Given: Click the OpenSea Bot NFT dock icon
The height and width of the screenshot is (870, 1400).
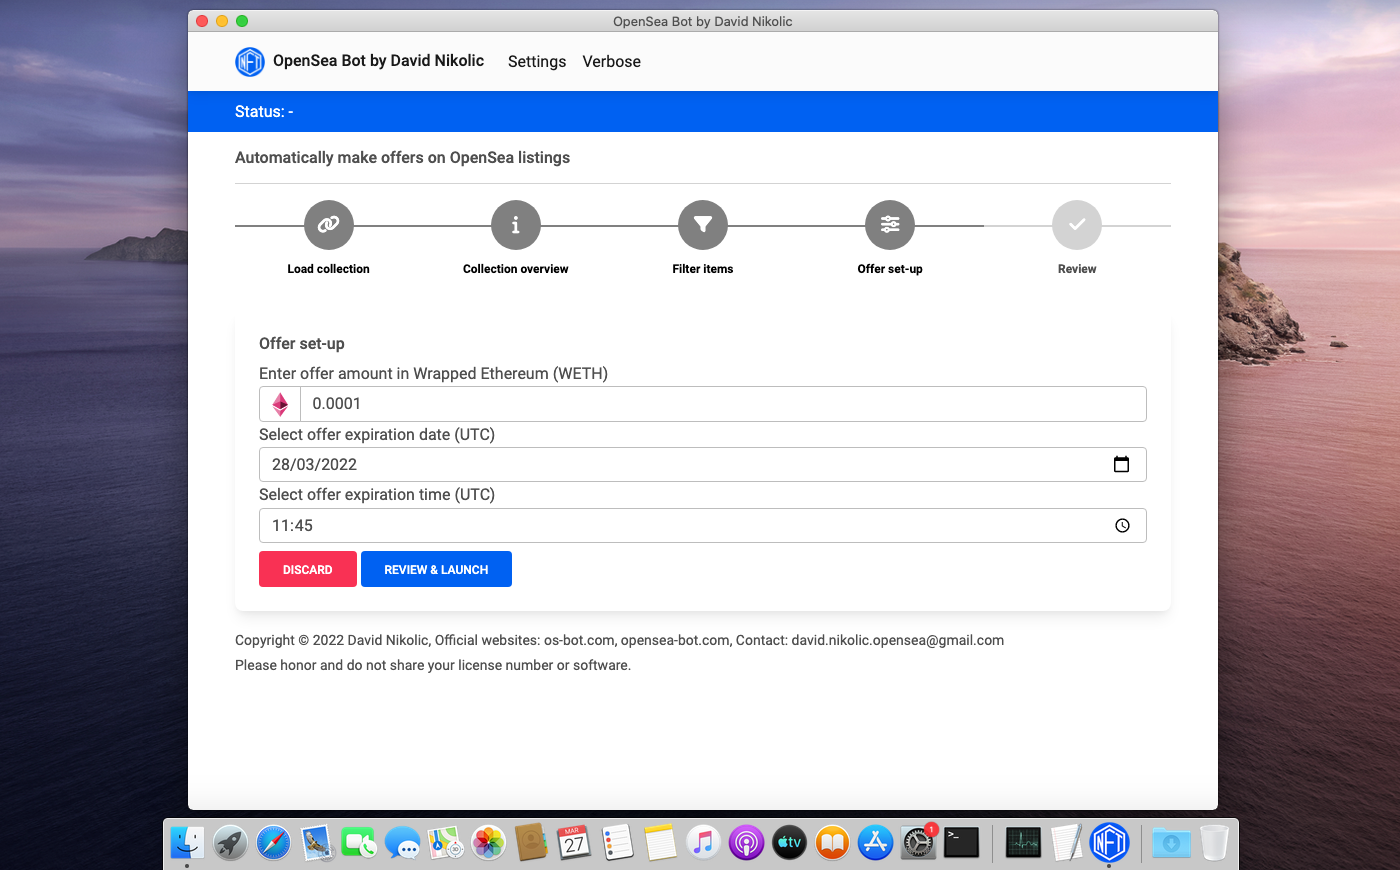Looking at the screenshot, I should click(1109, 843).
